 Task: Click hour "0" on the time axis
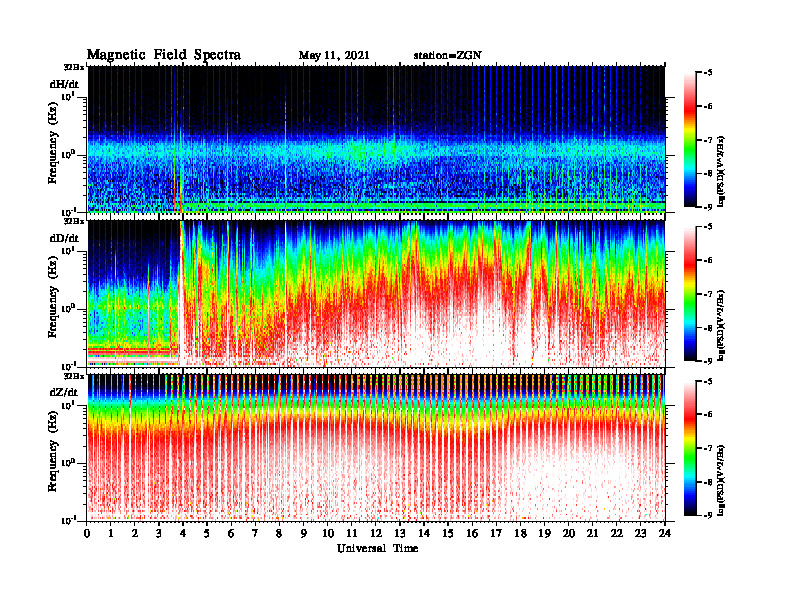87,534
